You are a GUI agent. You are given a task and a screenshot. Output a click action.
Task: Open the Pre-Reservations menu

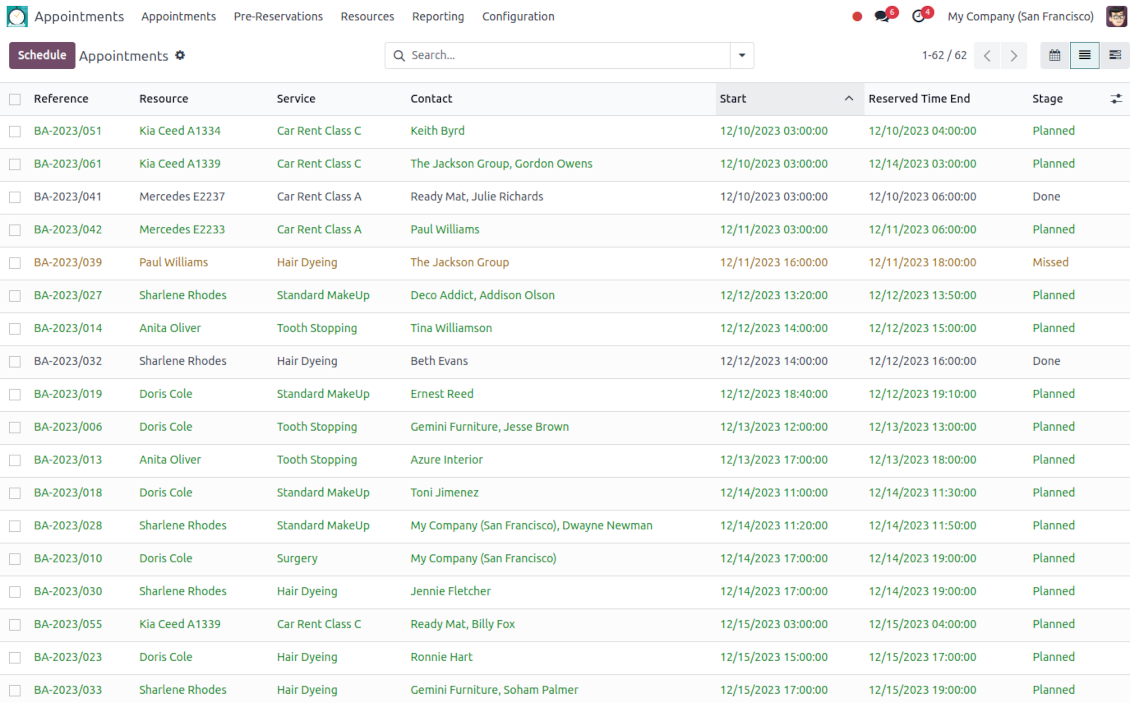tap(278, 17)
